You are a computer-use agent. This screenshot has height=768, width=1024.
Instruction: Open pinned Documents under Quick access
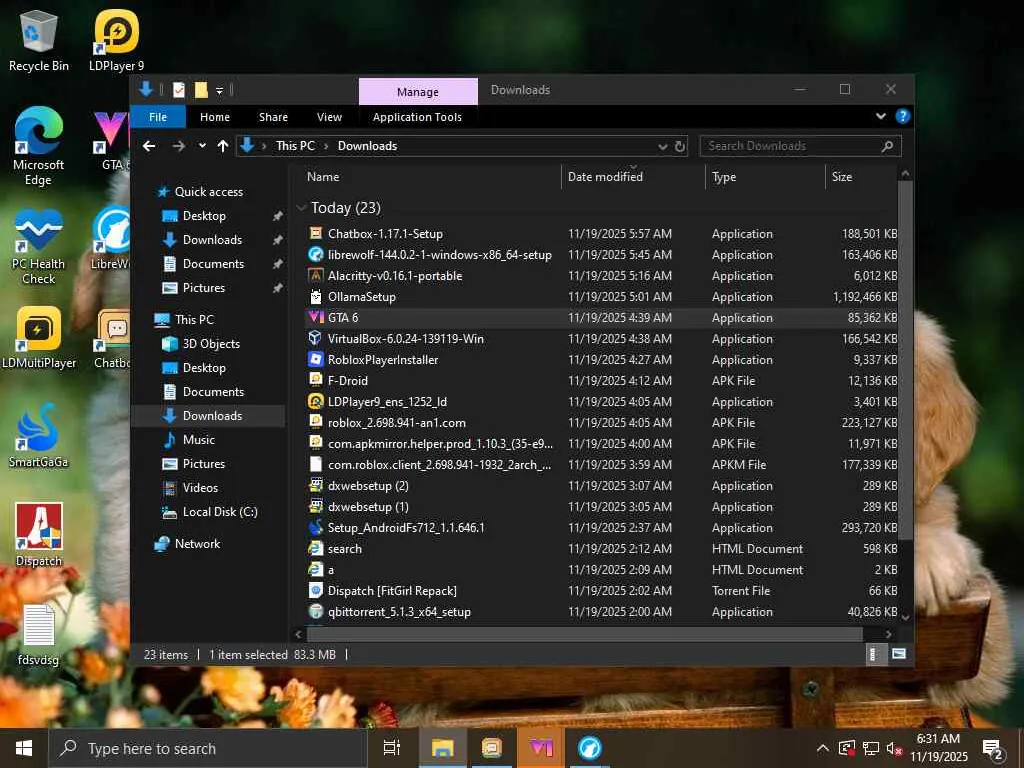point(213,264)
